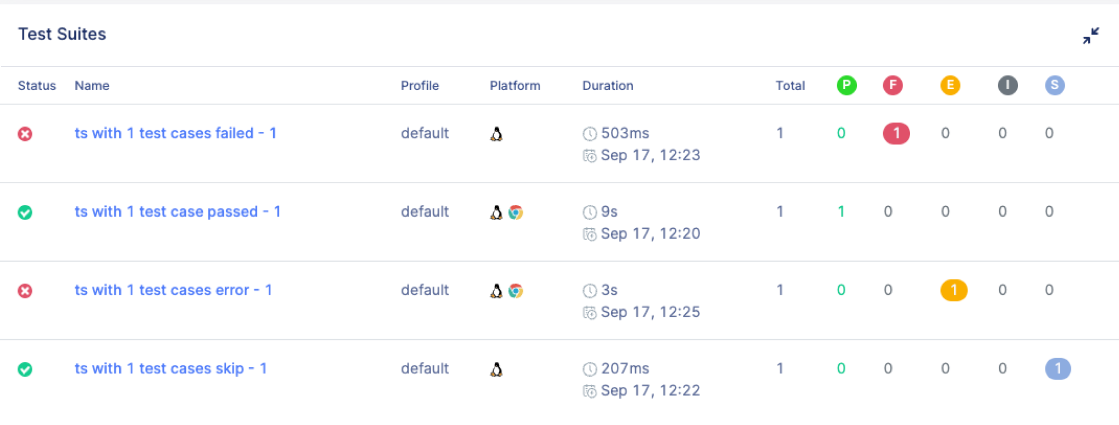Screen dimensions: 1119x425
Task: Open 'ts with 1 test case passed - 1'
Action: [177, 212]
